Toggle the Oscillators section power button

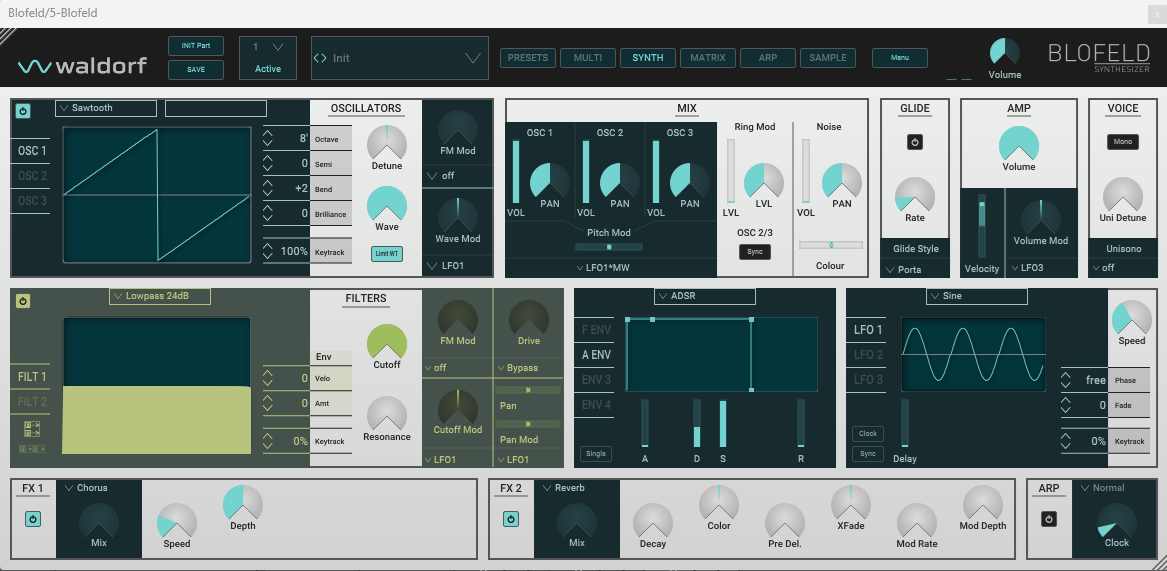point(23,111)
